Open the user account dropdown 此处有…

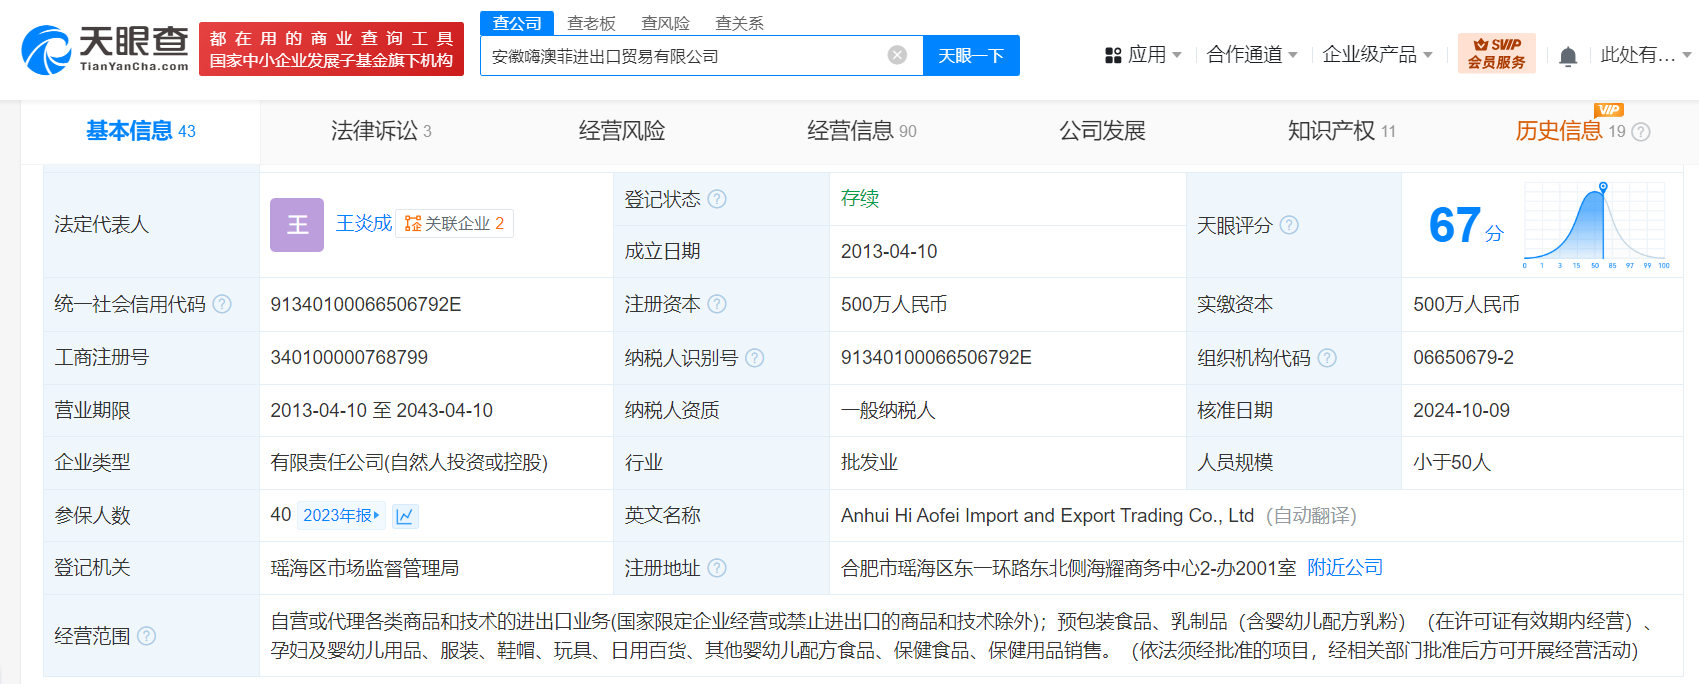click(1645, 55)
